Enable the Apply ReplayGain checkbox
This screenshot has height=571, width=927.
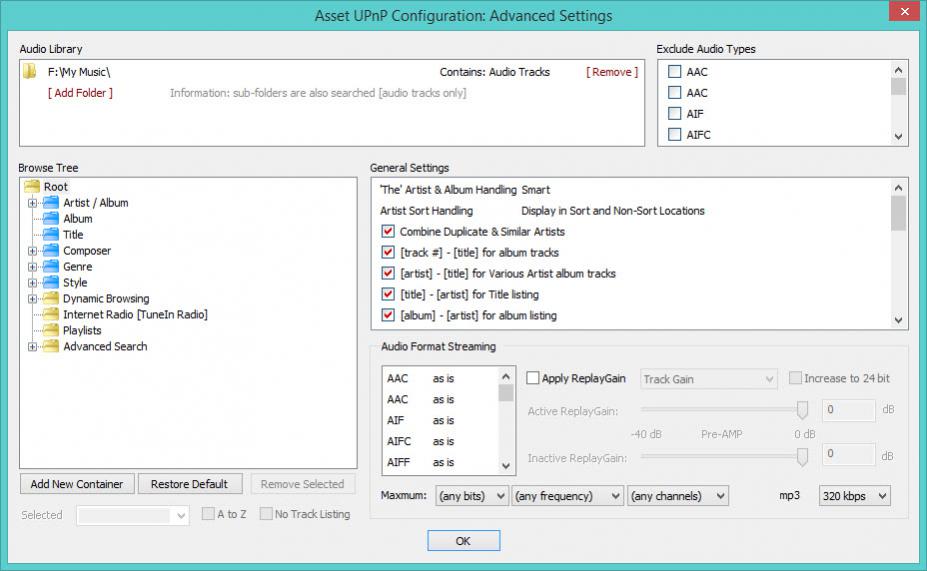point(533,379)
